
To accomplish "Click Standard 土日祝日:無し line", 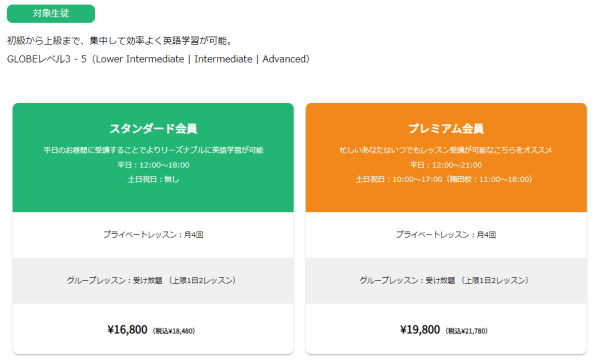I will click(153, 179).
